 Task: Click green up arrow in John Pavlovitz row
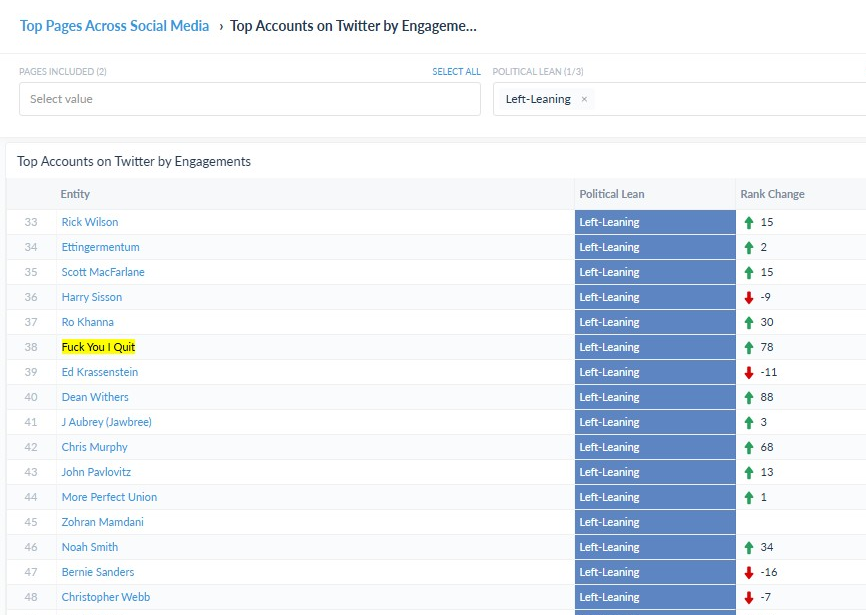[749, 473]
